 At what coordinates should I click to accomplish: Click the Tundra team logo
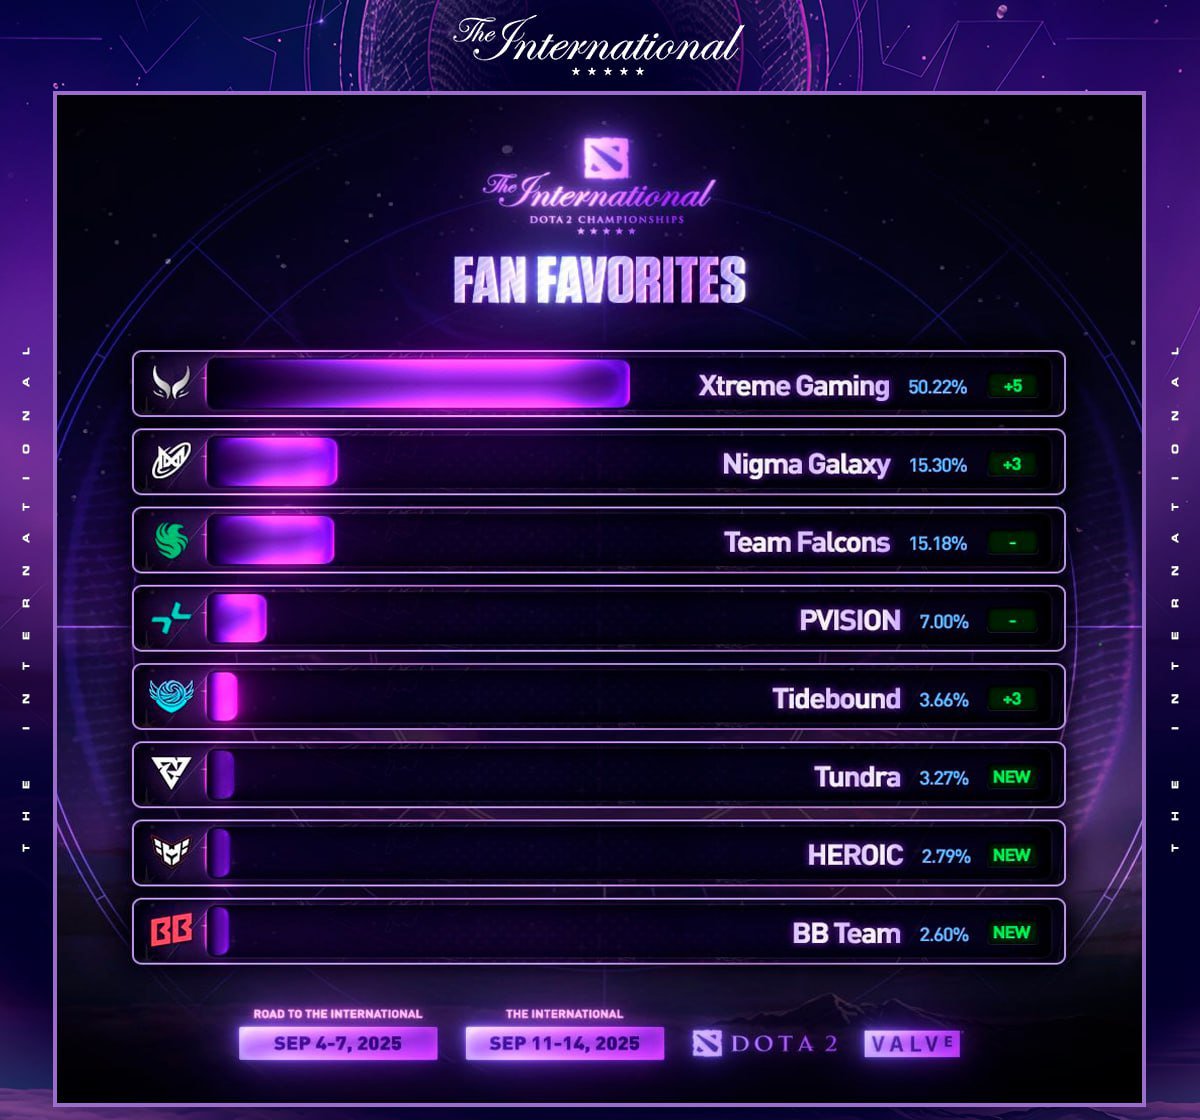click(x=170, y=775)
